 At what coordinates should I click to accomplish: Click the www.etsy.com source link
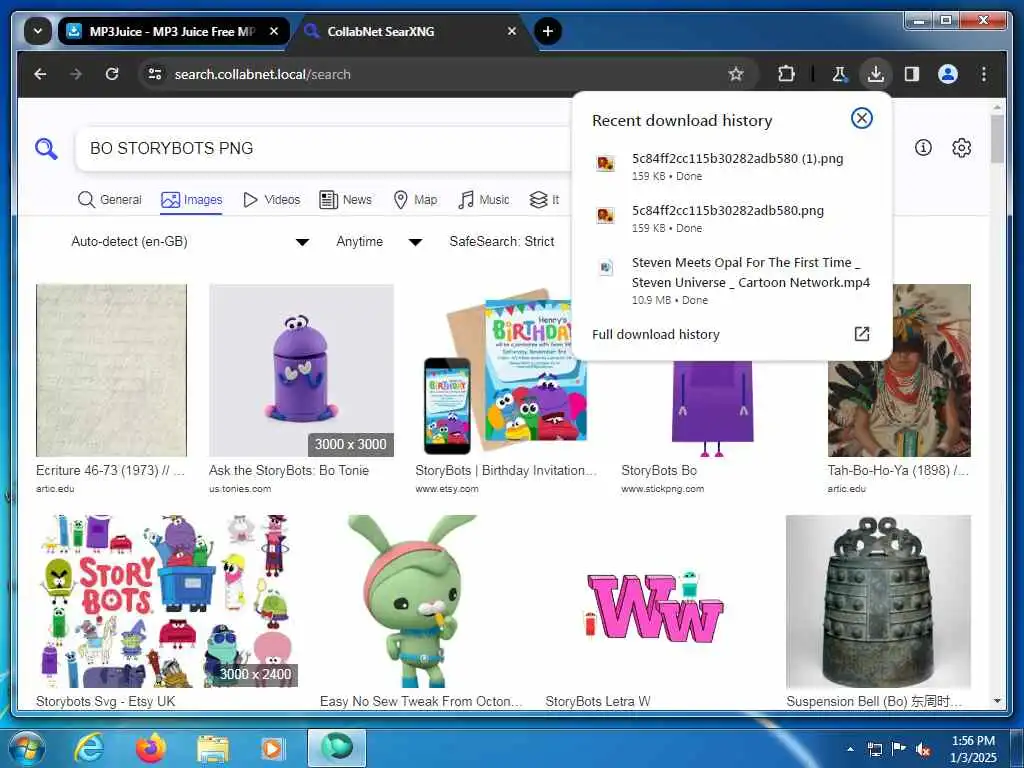447,488
